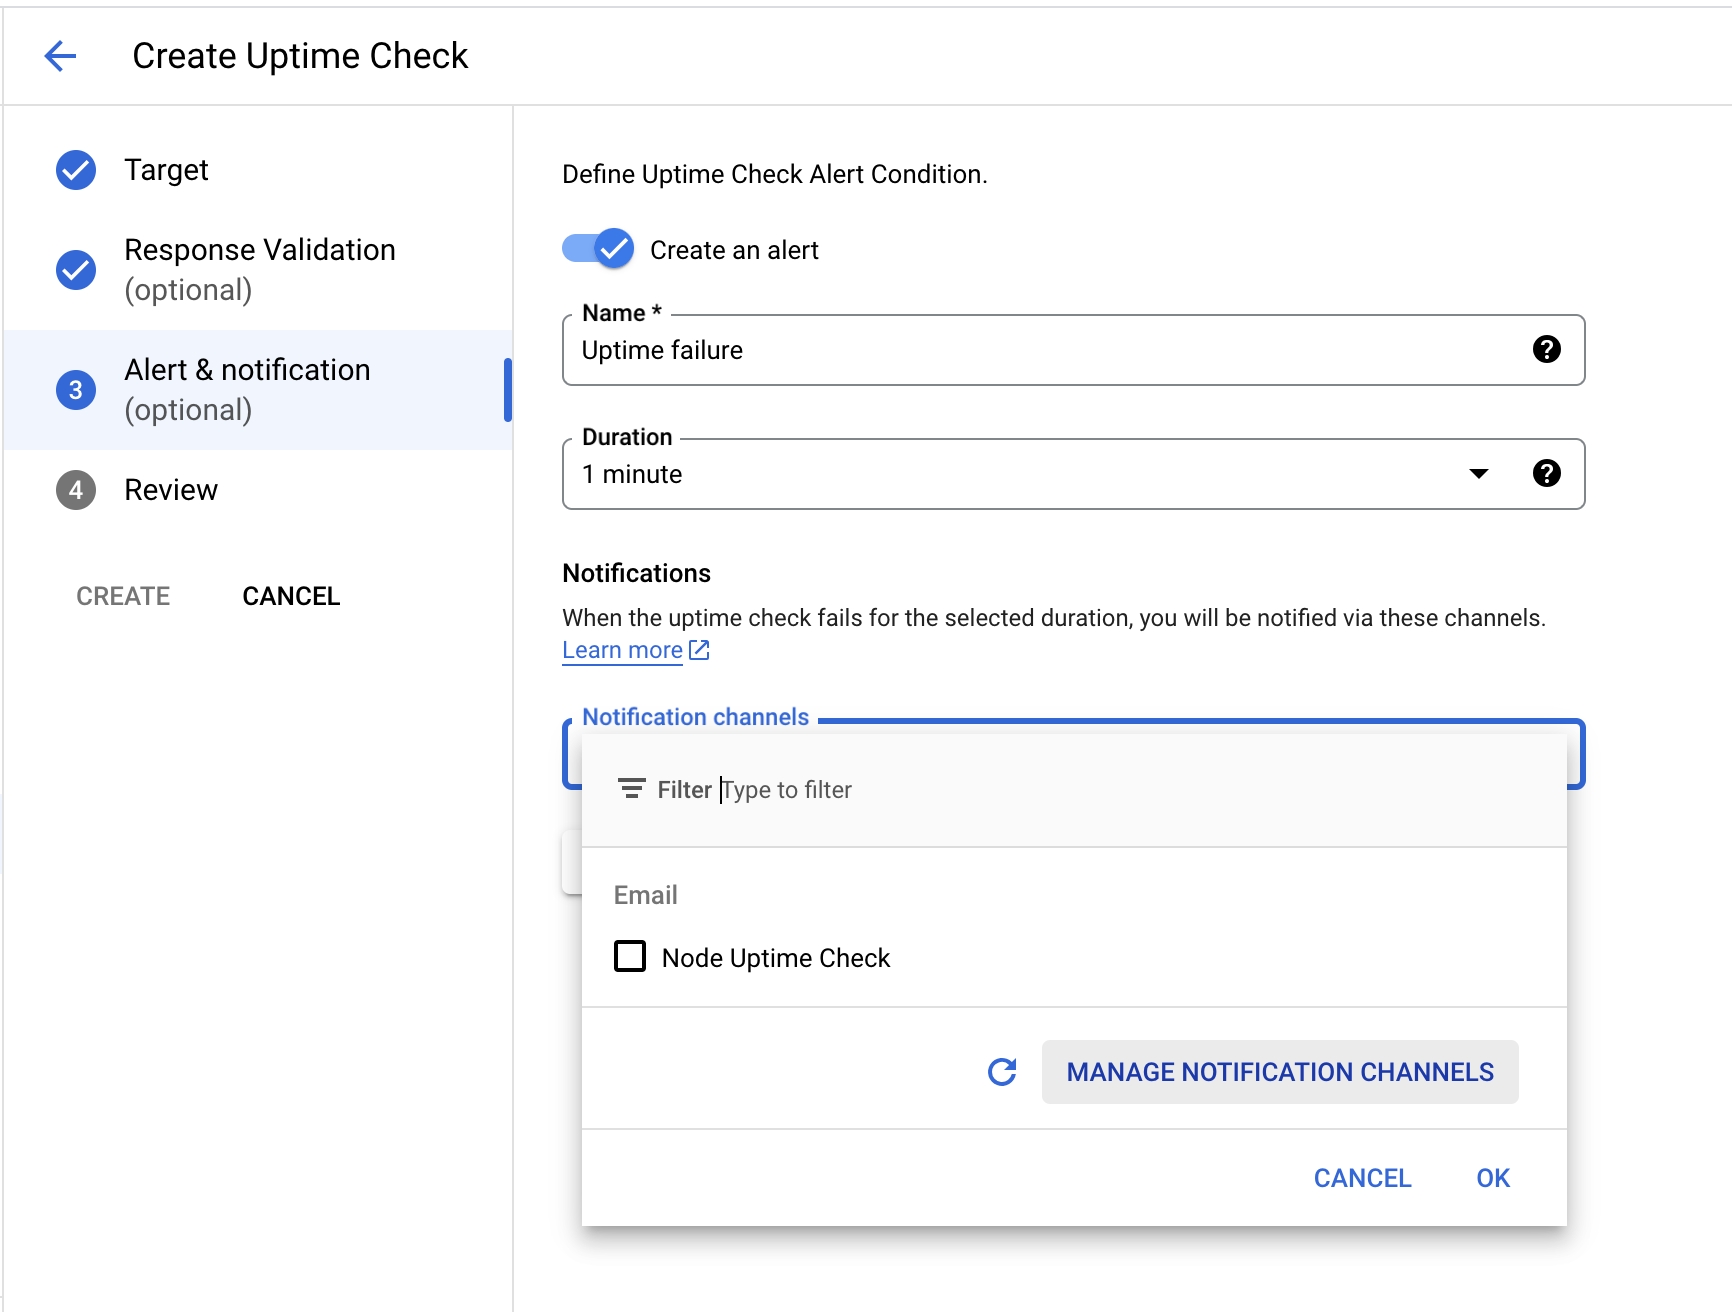The height and width of the screenshot is (1312, 1732).
Task: Click the alert Name input field
Action: (1040, 350)
